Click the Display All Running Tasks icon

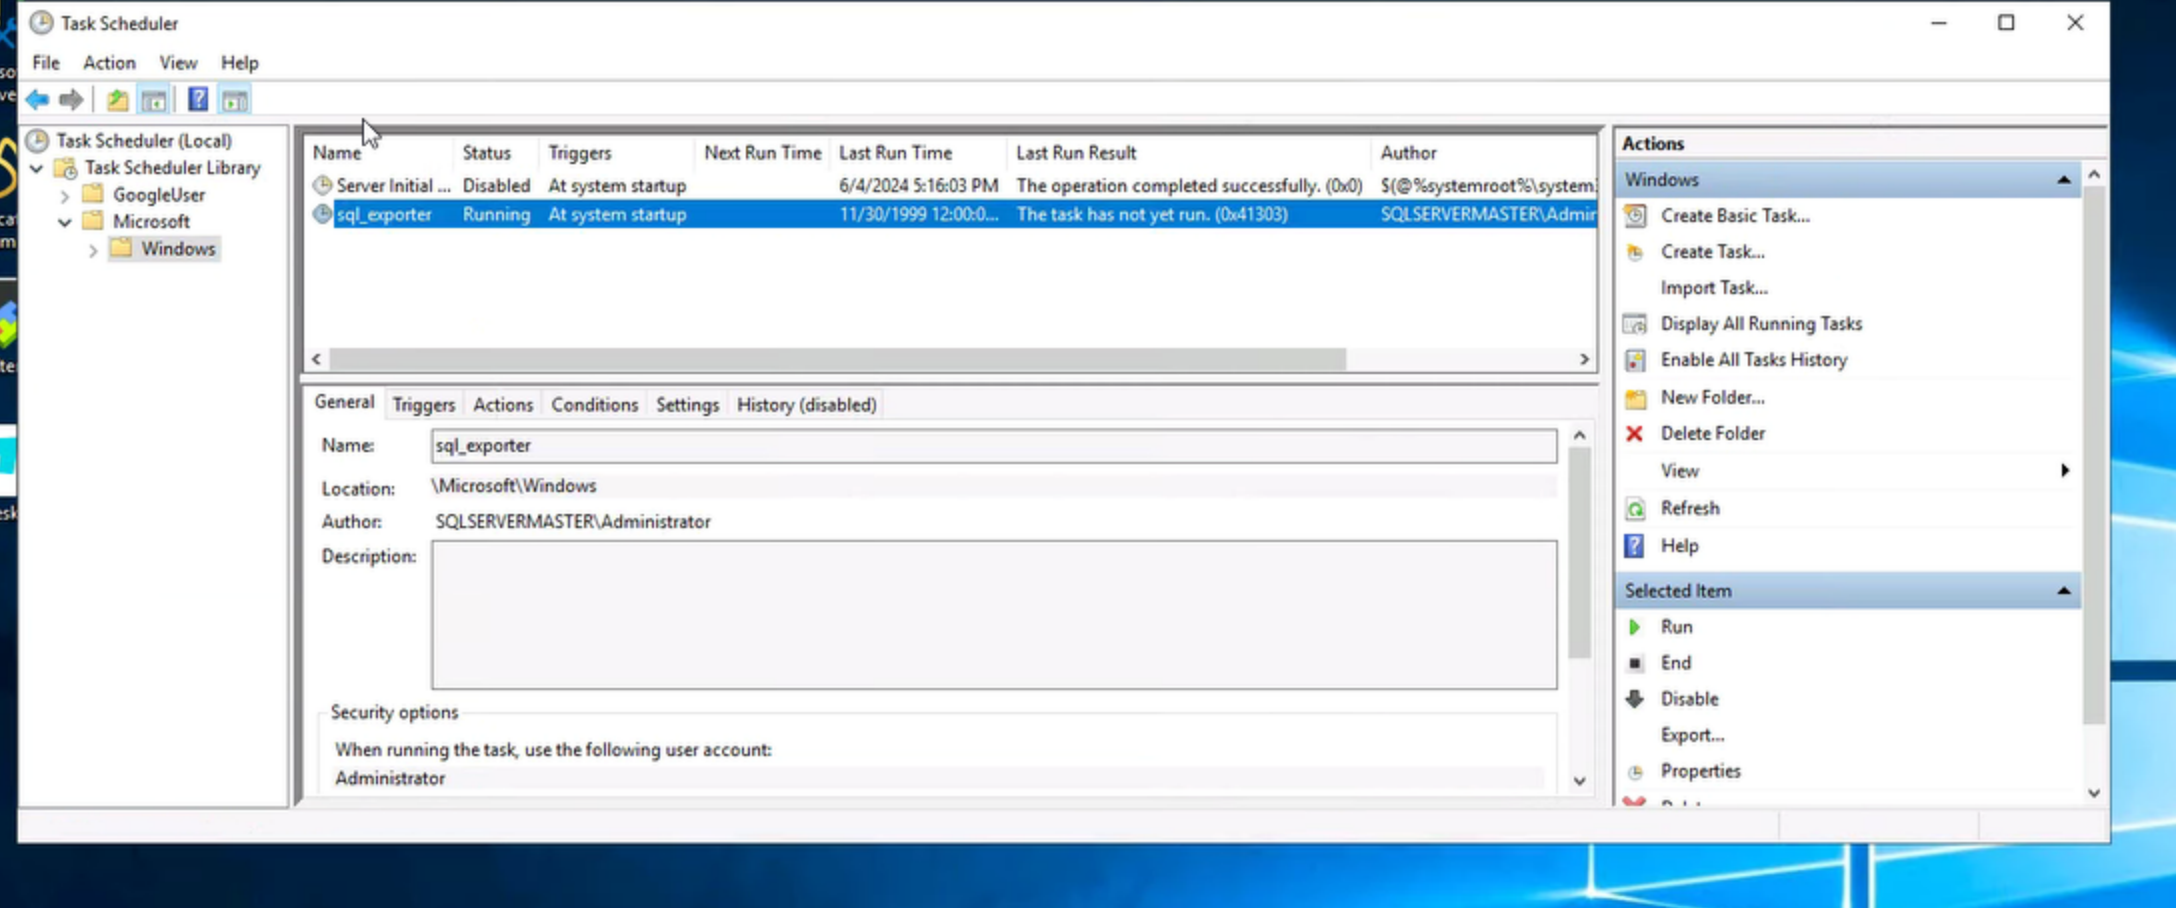tap(1635, 324)
